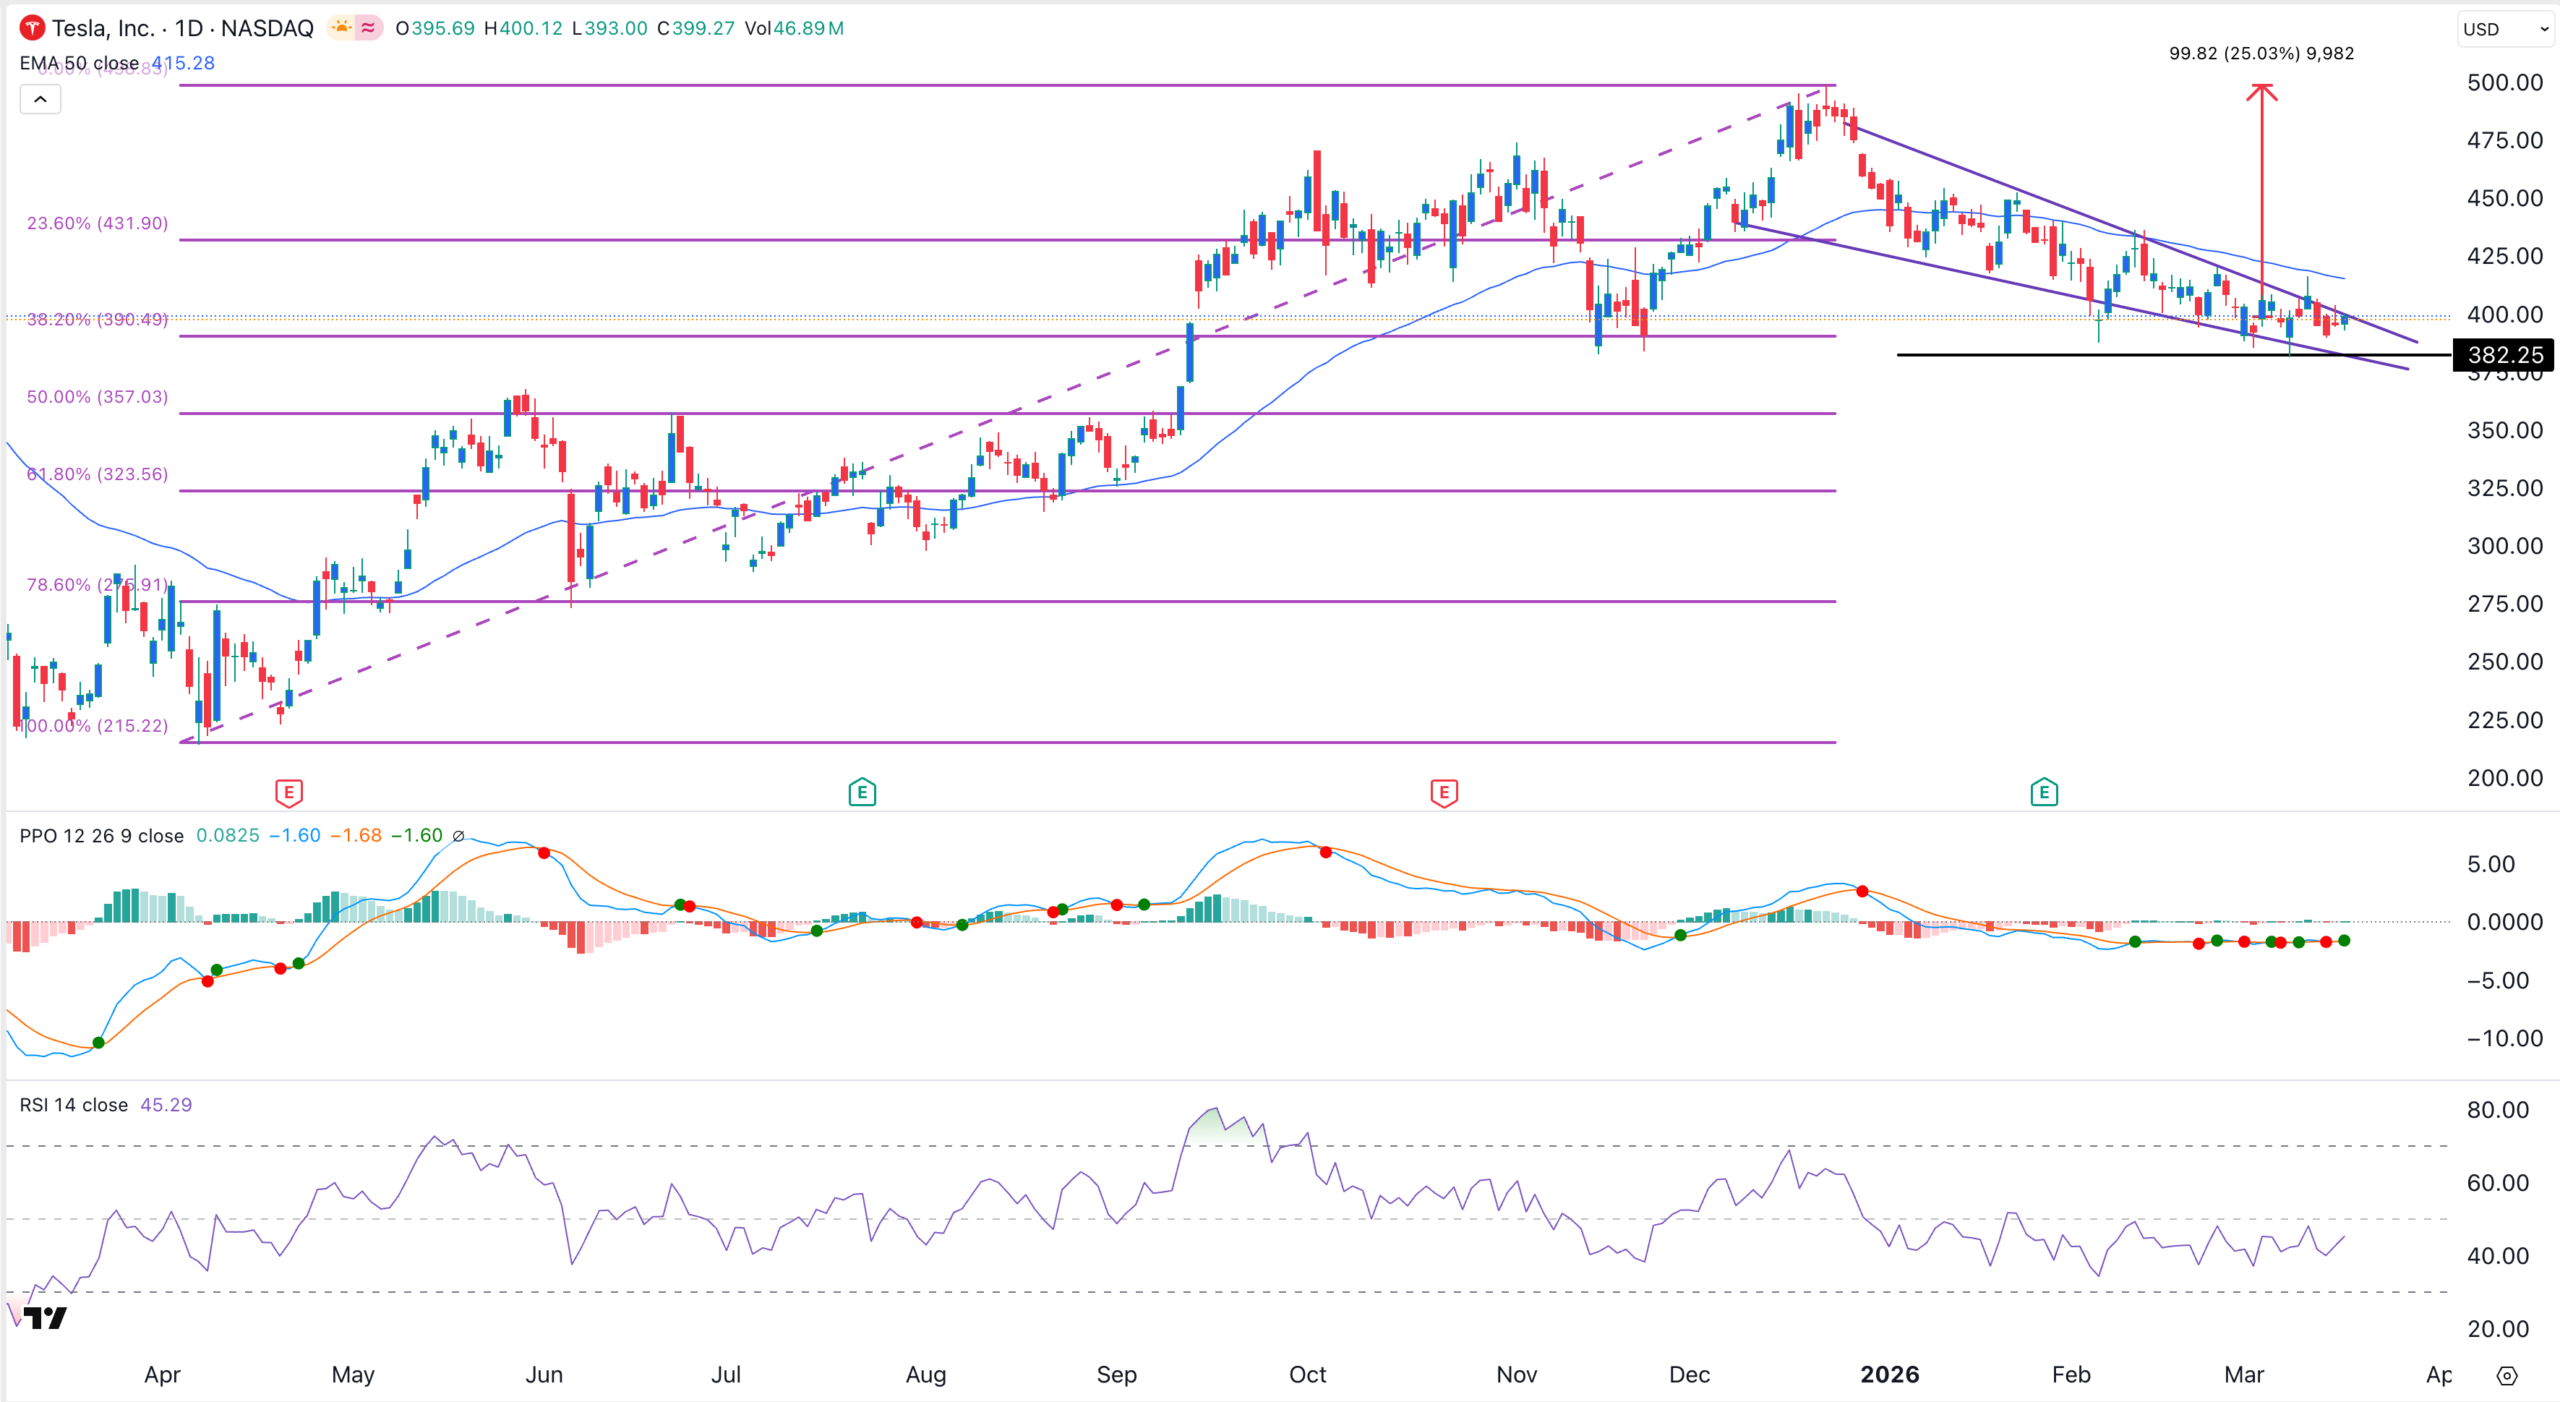Image resolution: width=2560 pixels, height=1402 pixels.
Task: Click the 2026 label on time axis
Action: 1890,1375
